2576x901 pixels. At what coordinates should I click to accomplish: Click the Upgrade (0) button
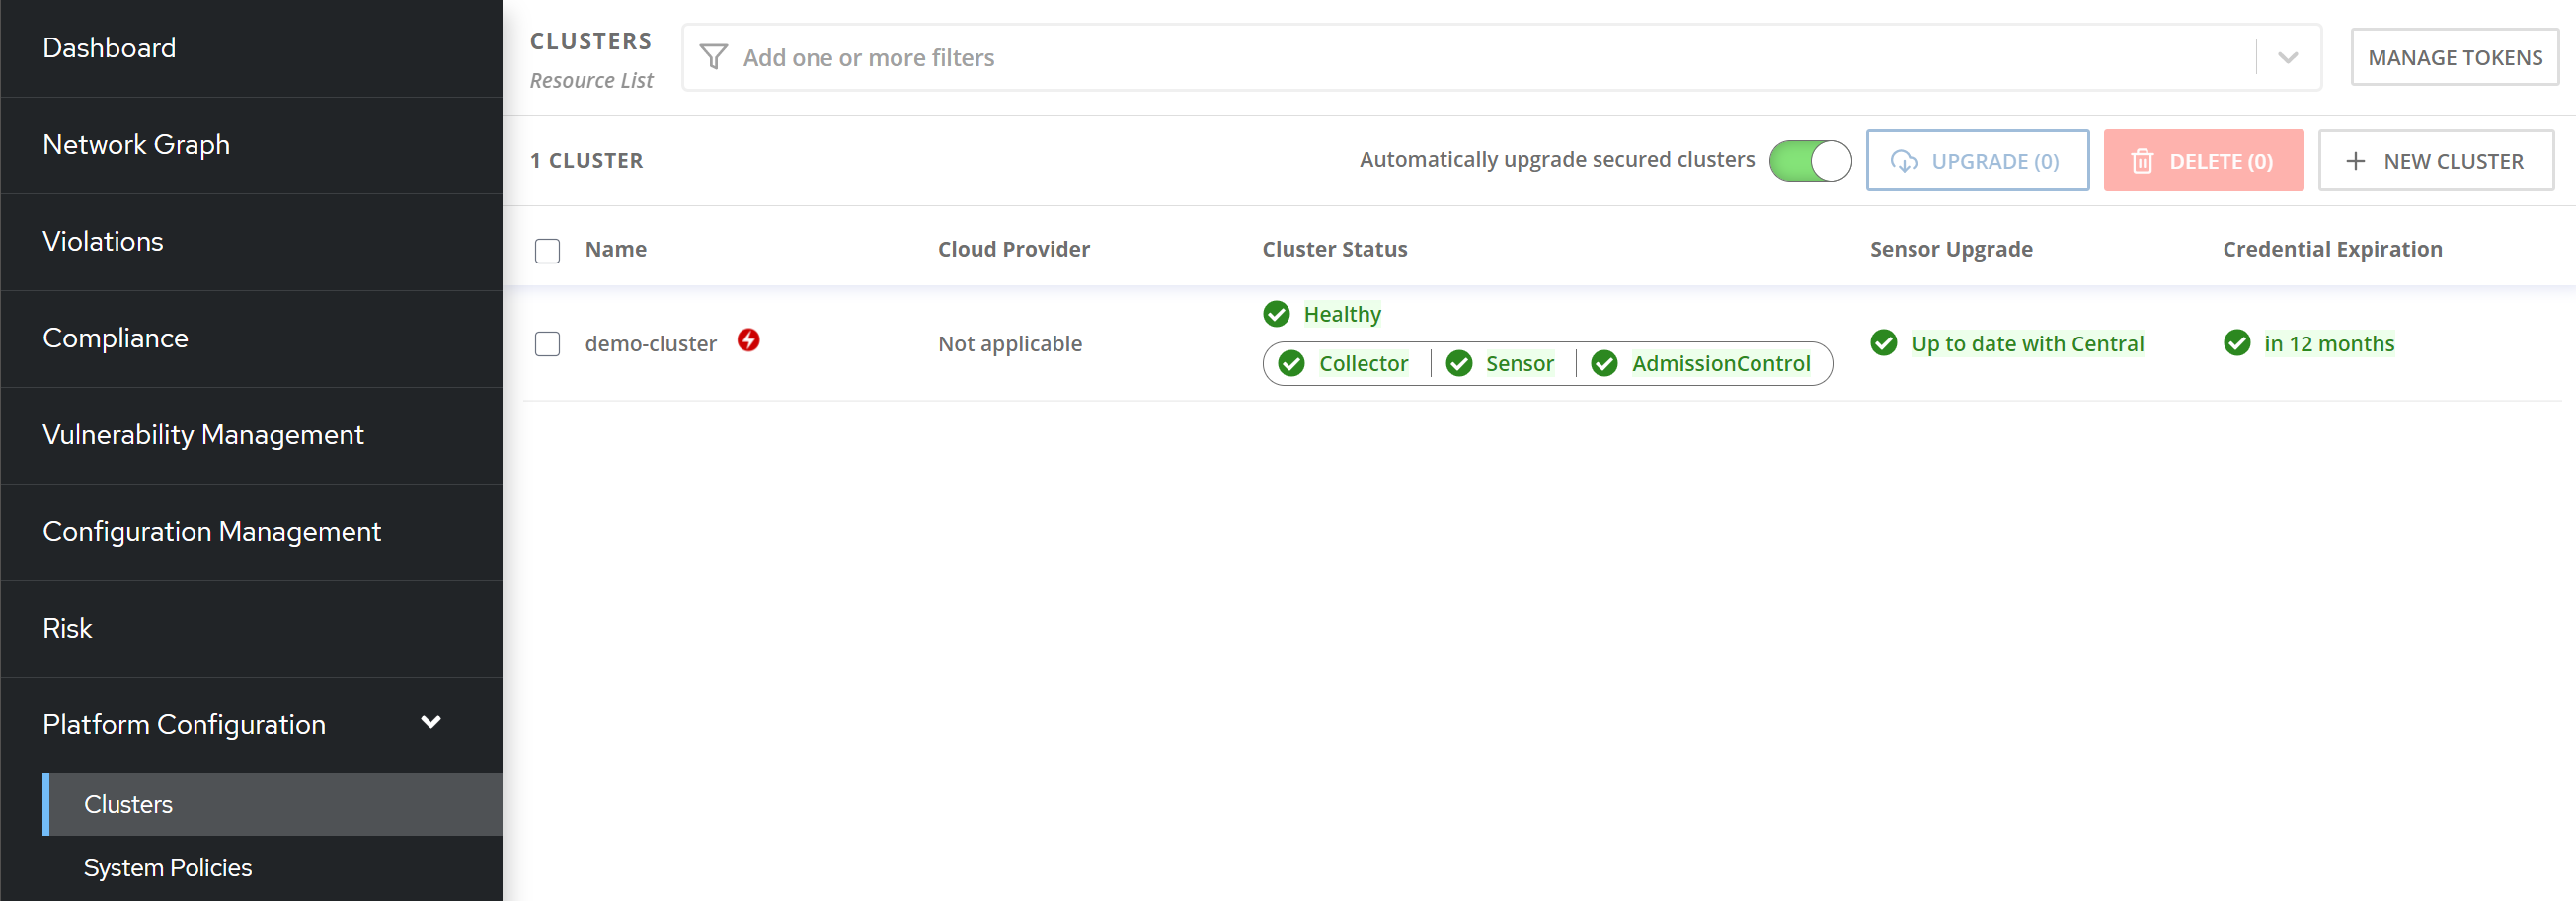pyautogui.click(x=1977, y=161)
